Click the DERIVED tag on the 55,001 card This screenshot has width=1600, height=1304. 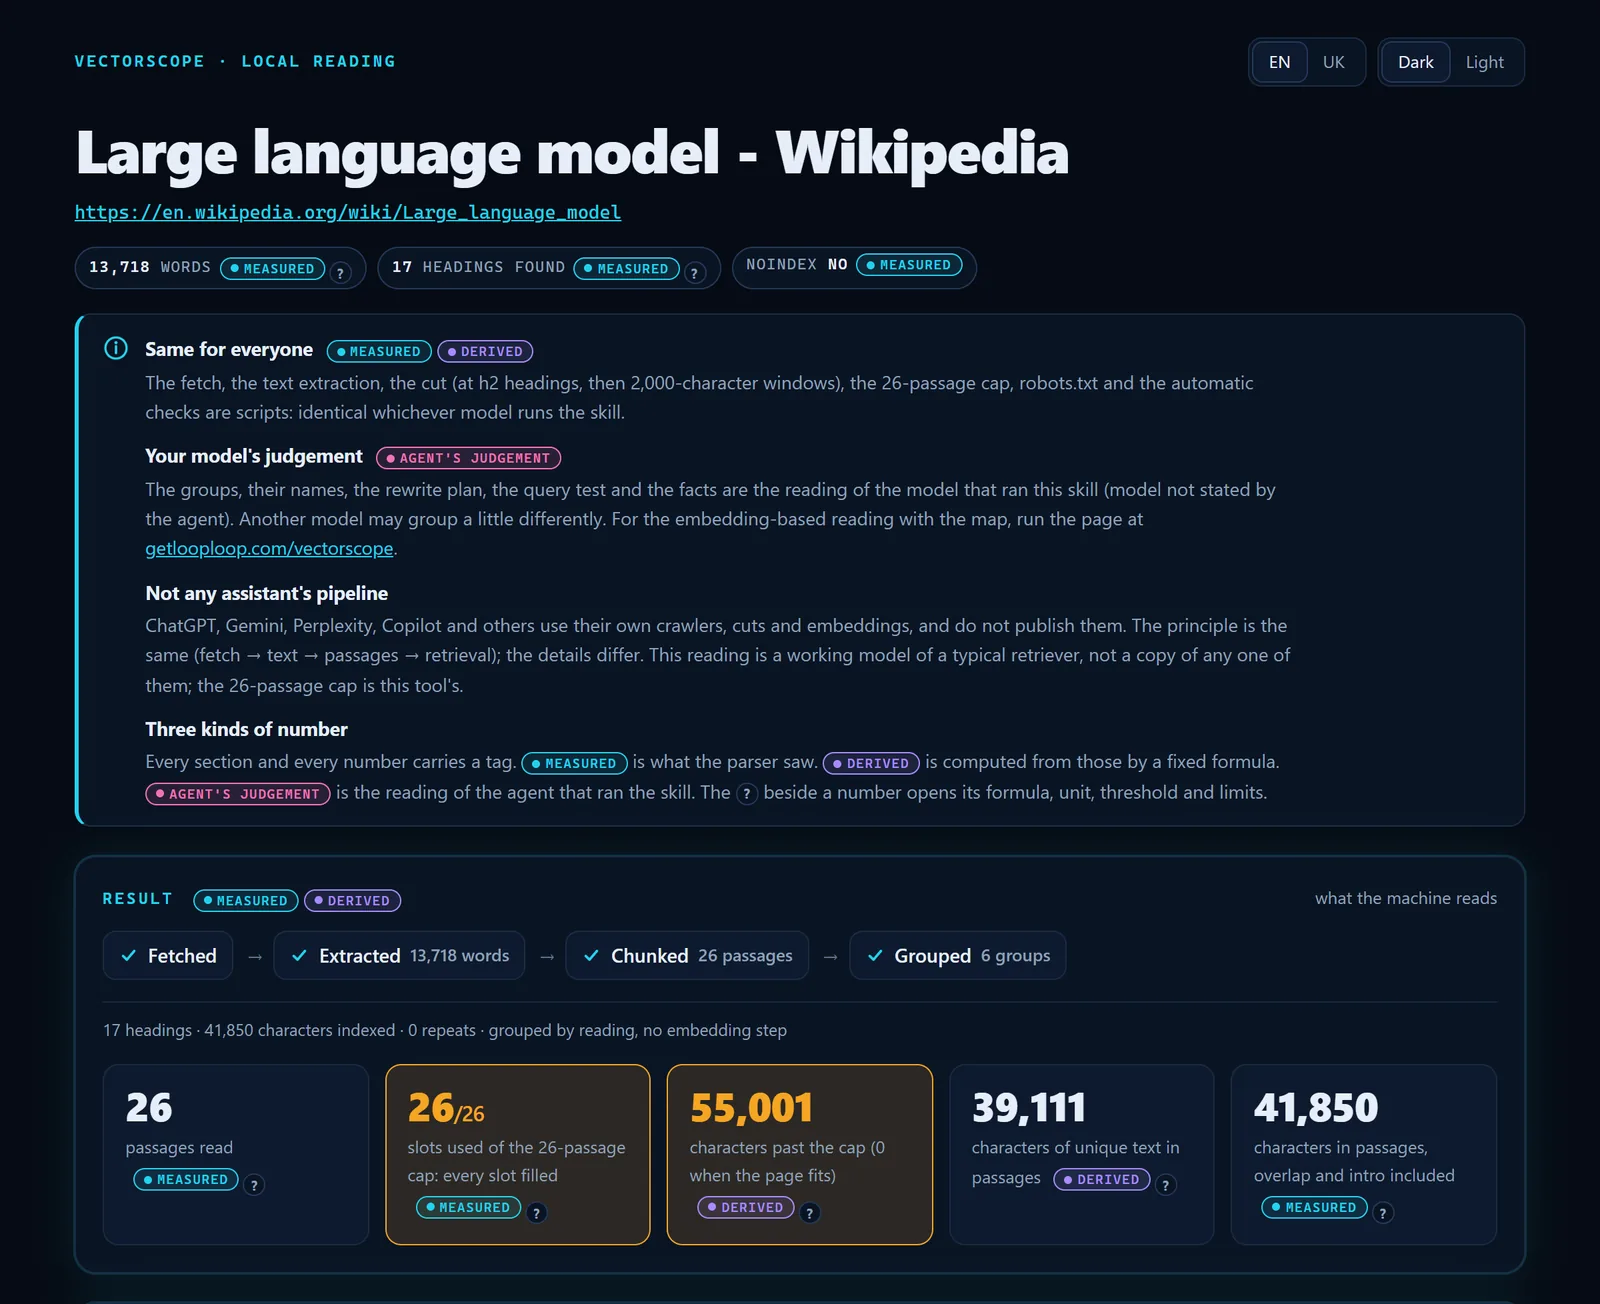point(746,1208)
